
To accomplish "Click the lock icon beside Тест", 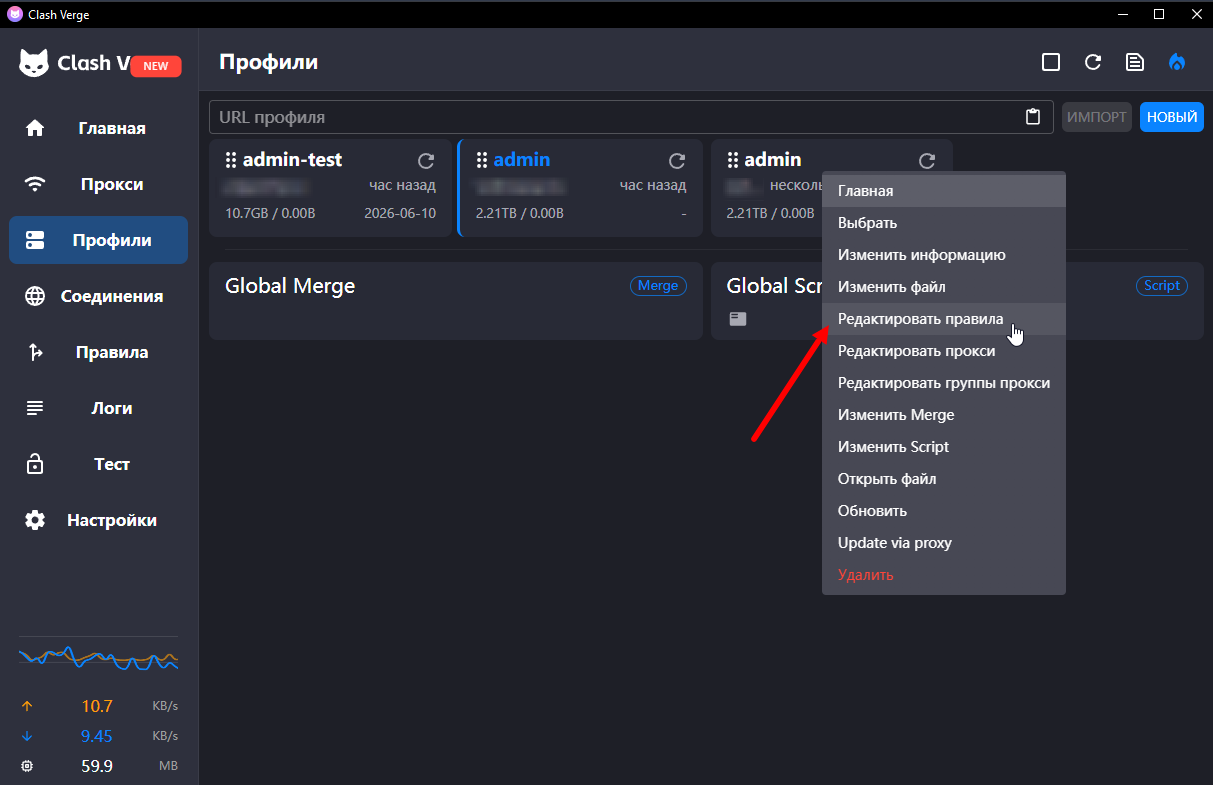I will point(35,464).
